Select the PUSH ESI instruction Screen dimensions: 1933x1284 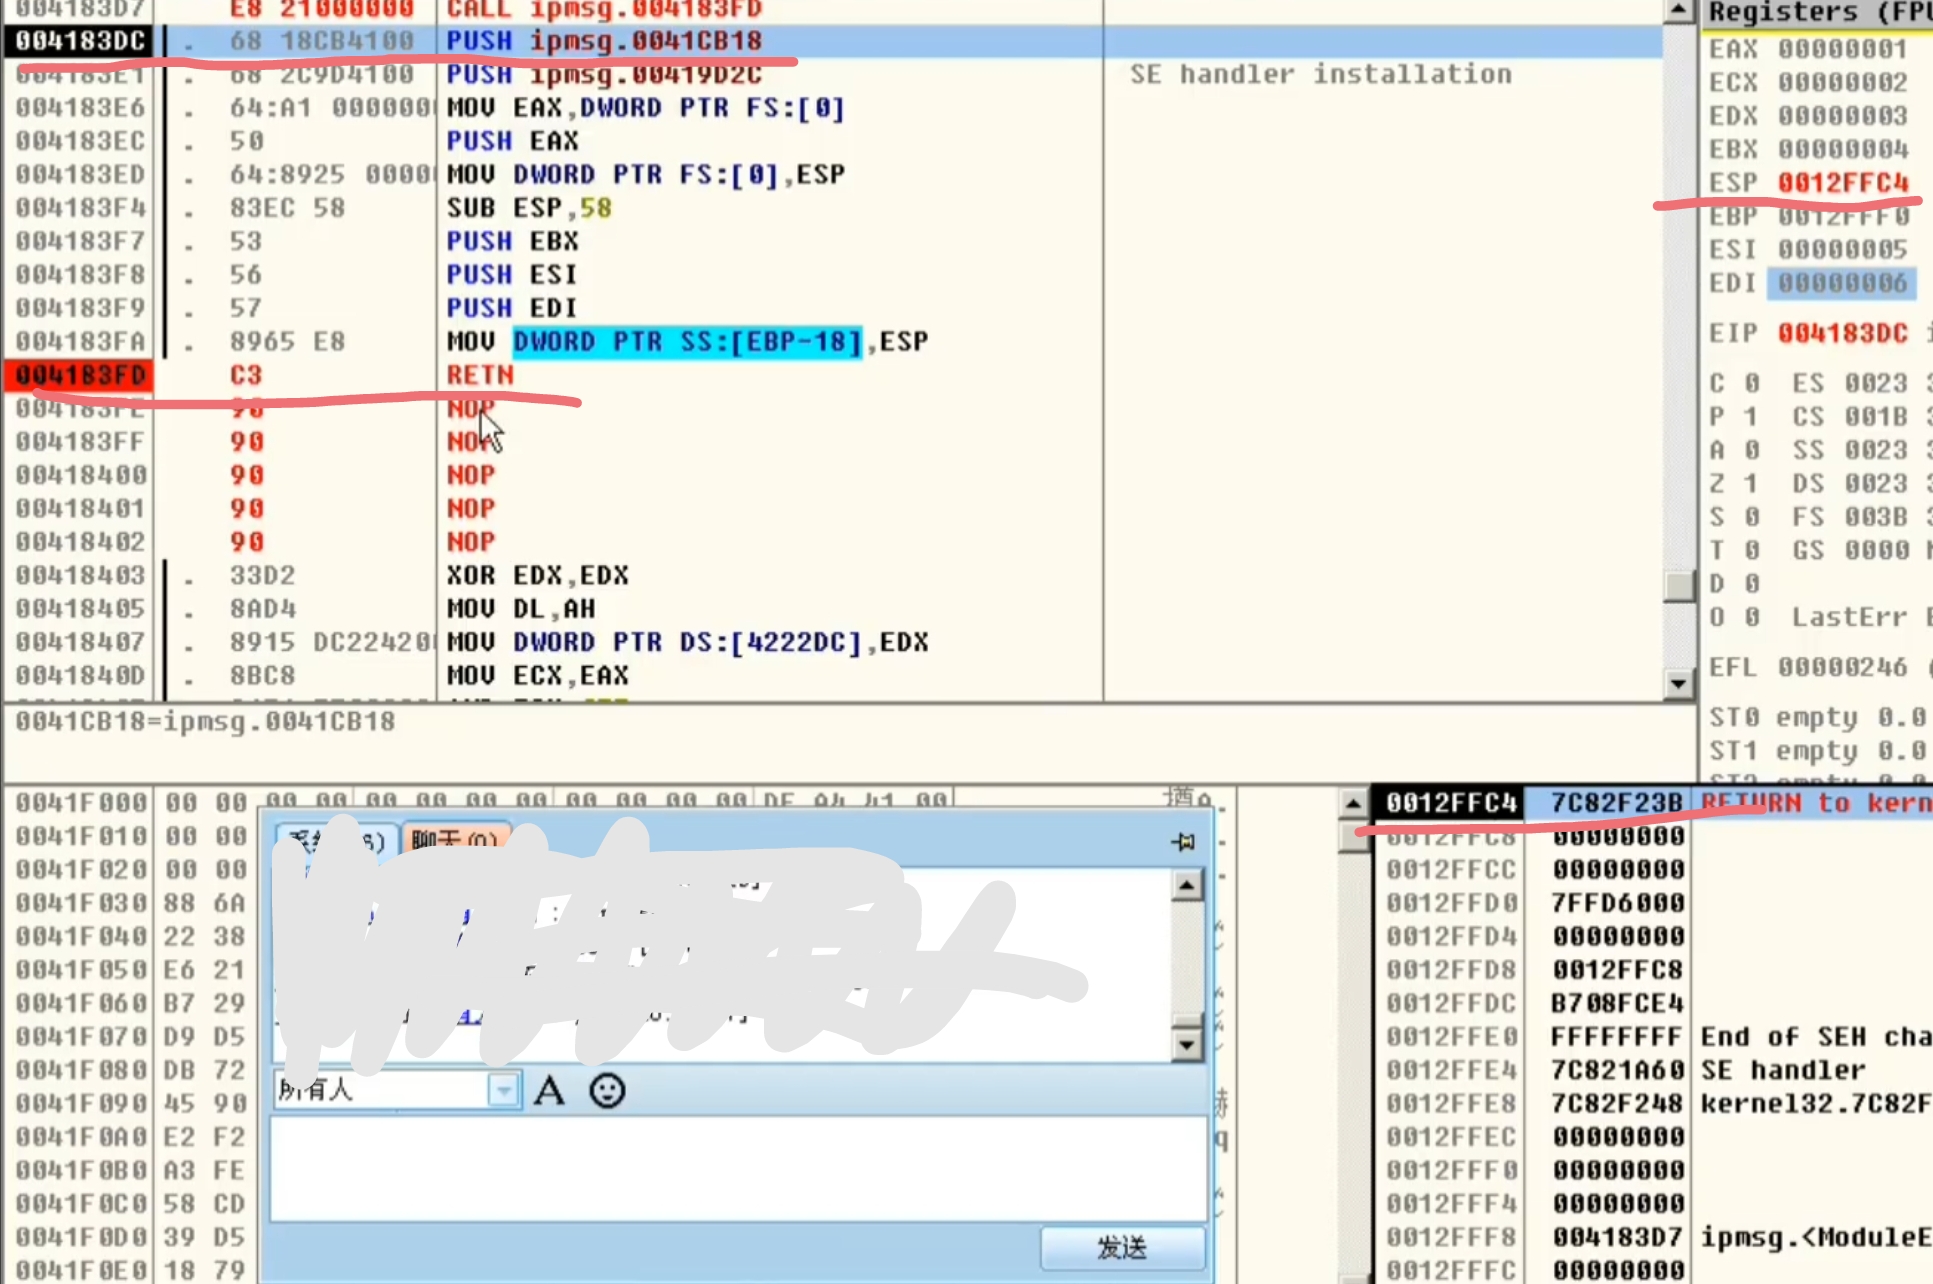point(512,274)
